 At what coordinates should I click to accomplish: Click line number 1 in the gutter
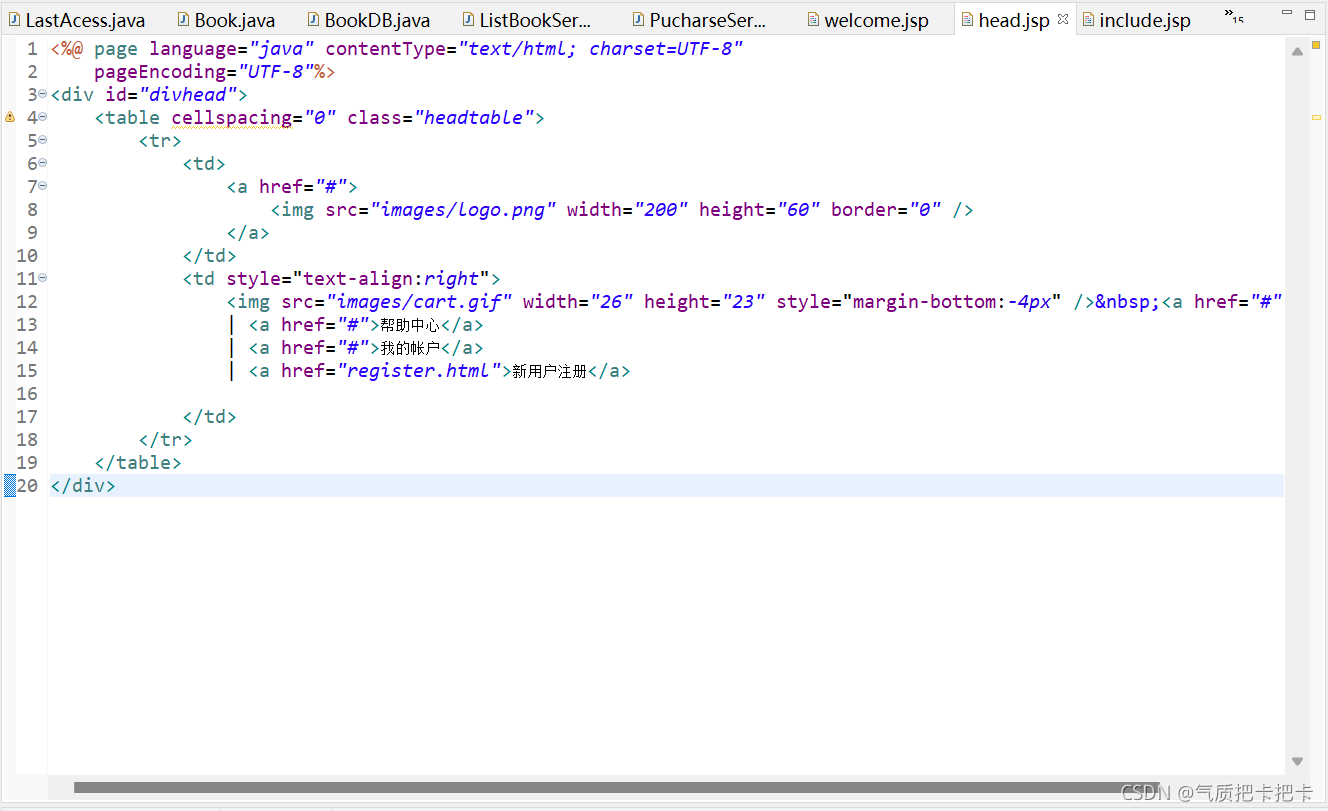(x=32, y=49)
